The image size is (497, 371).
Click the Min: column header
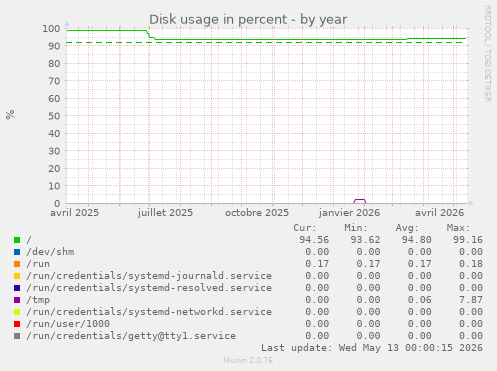(356, 228)
